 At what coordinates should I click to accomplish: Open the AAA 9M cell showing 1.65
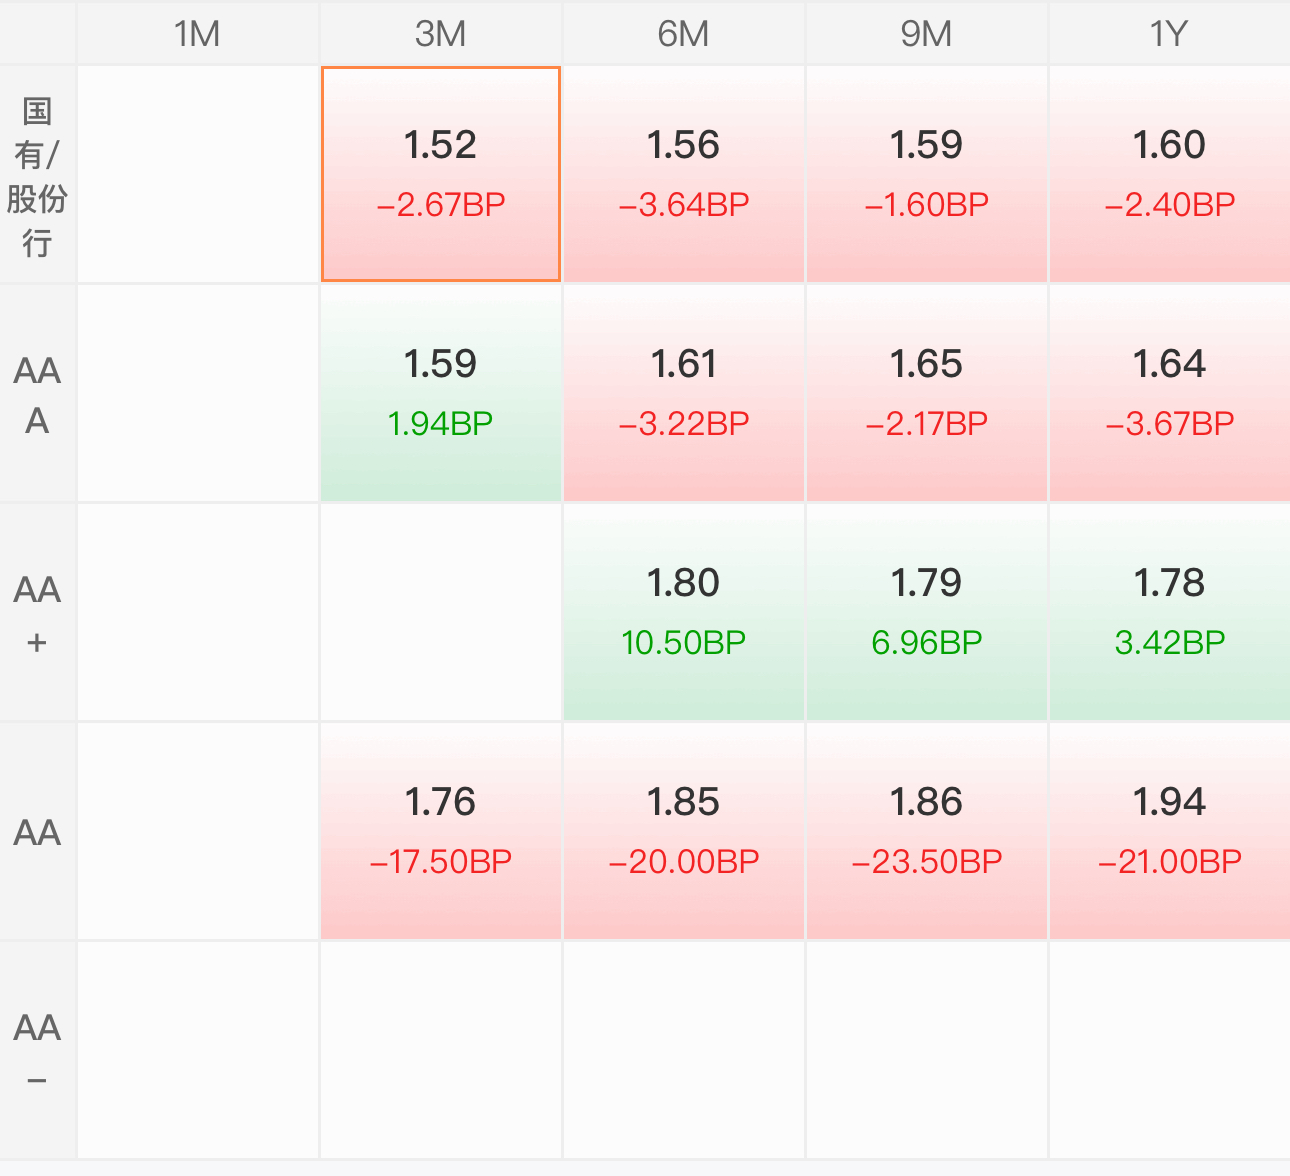[927, 393]
